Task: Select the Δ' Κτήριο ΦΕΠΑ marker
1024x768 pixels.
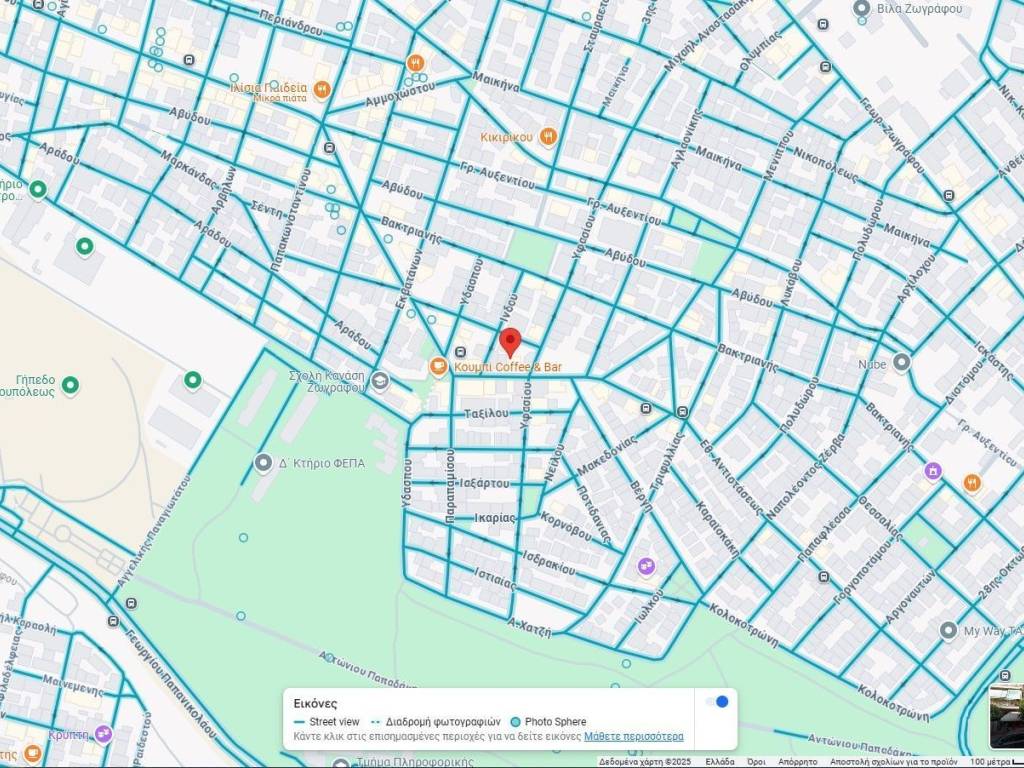Action: point(263,463)
